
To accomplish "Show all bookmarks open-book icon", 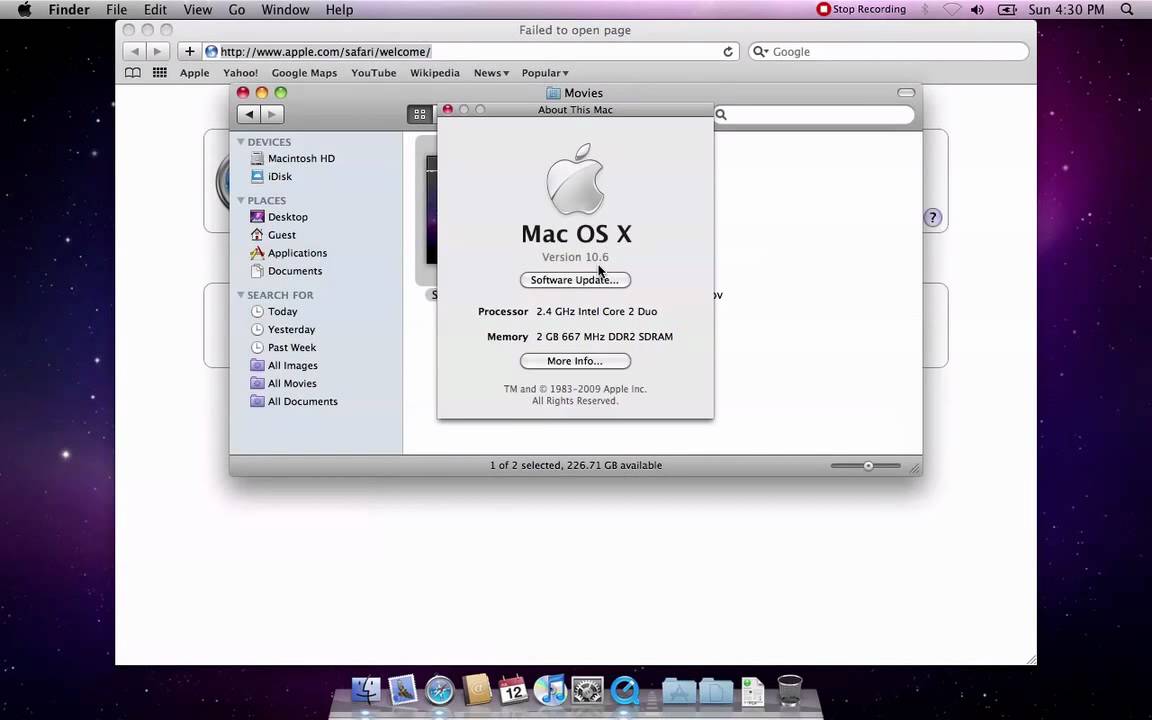I will click(x=133, y=73).
